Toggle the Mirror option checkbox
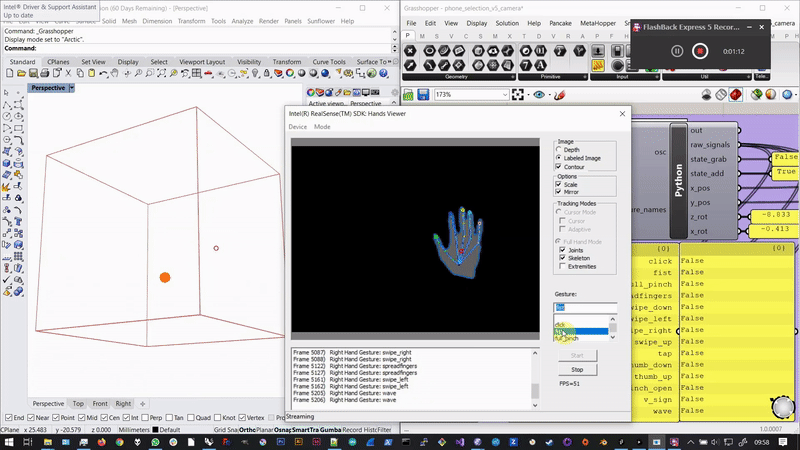800x450 pixels. tap(560, 192)
